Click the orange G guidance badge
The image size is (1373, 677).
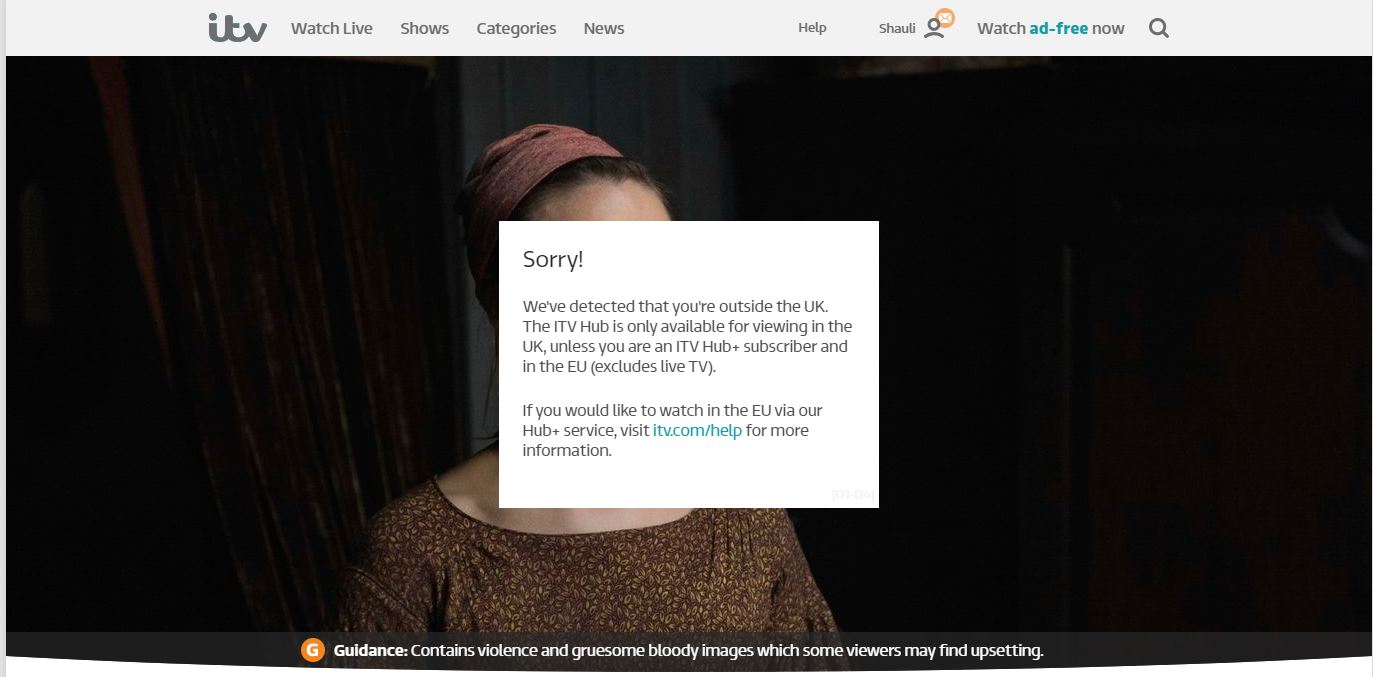[x=313, y=651]
